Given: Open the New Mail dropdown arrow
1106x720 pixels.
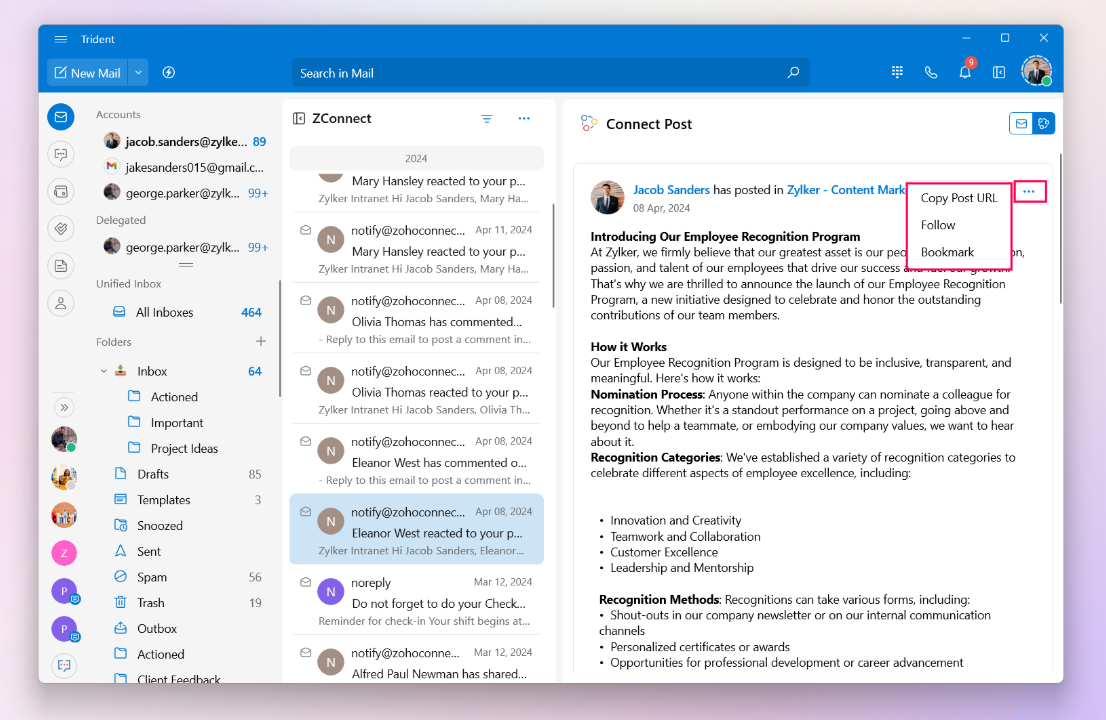Looking at the screenshot, I should [138, 73].
